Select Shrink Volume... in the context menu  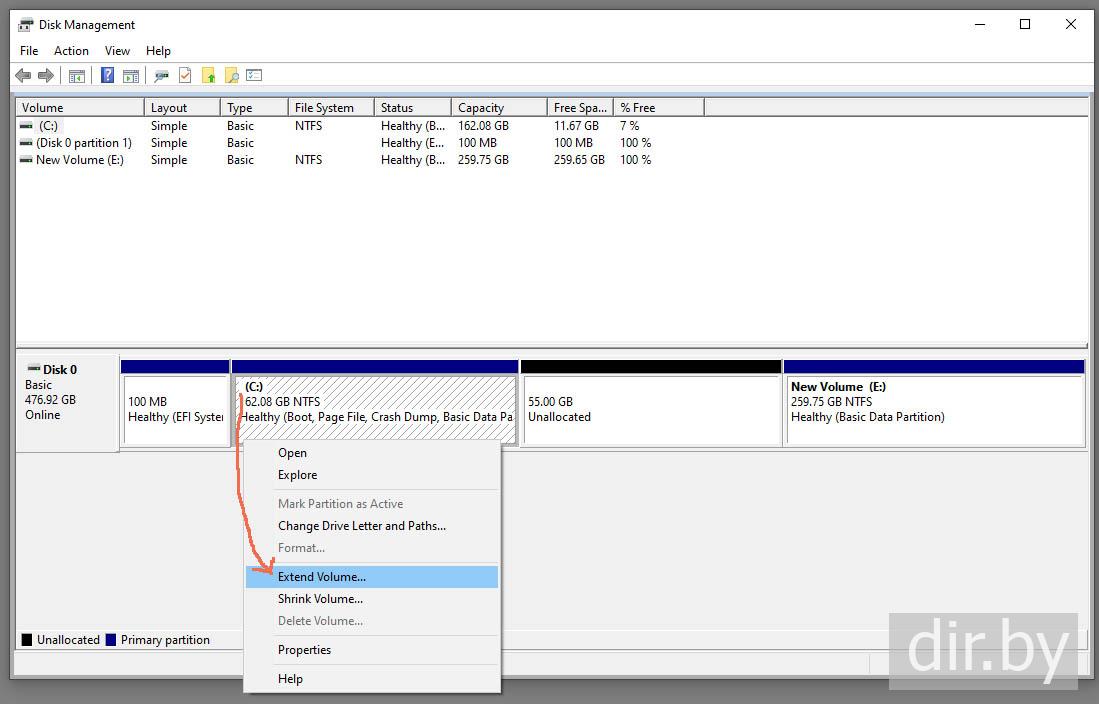(x=320, y=599)
